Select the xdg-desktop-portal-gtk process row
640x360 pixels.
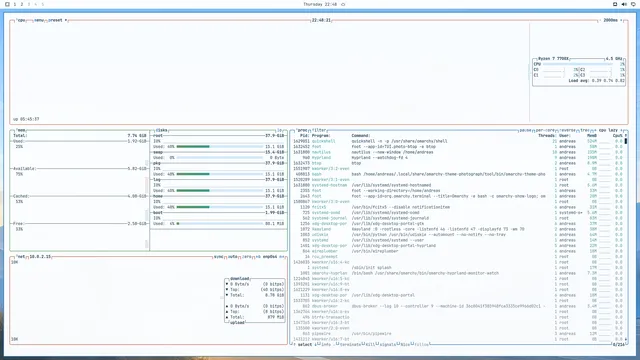point(458,224)
